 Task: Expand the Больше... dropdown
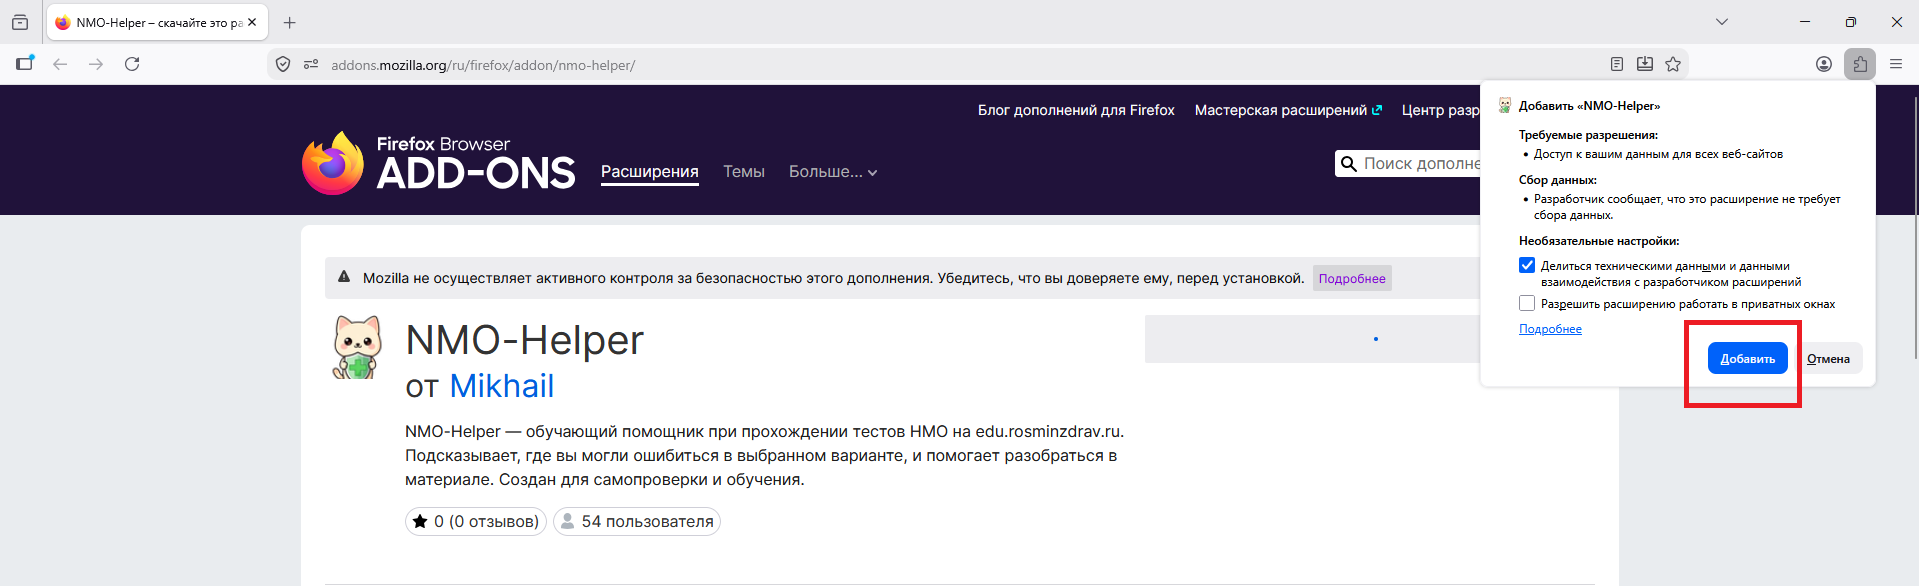[x=833, y=172]
